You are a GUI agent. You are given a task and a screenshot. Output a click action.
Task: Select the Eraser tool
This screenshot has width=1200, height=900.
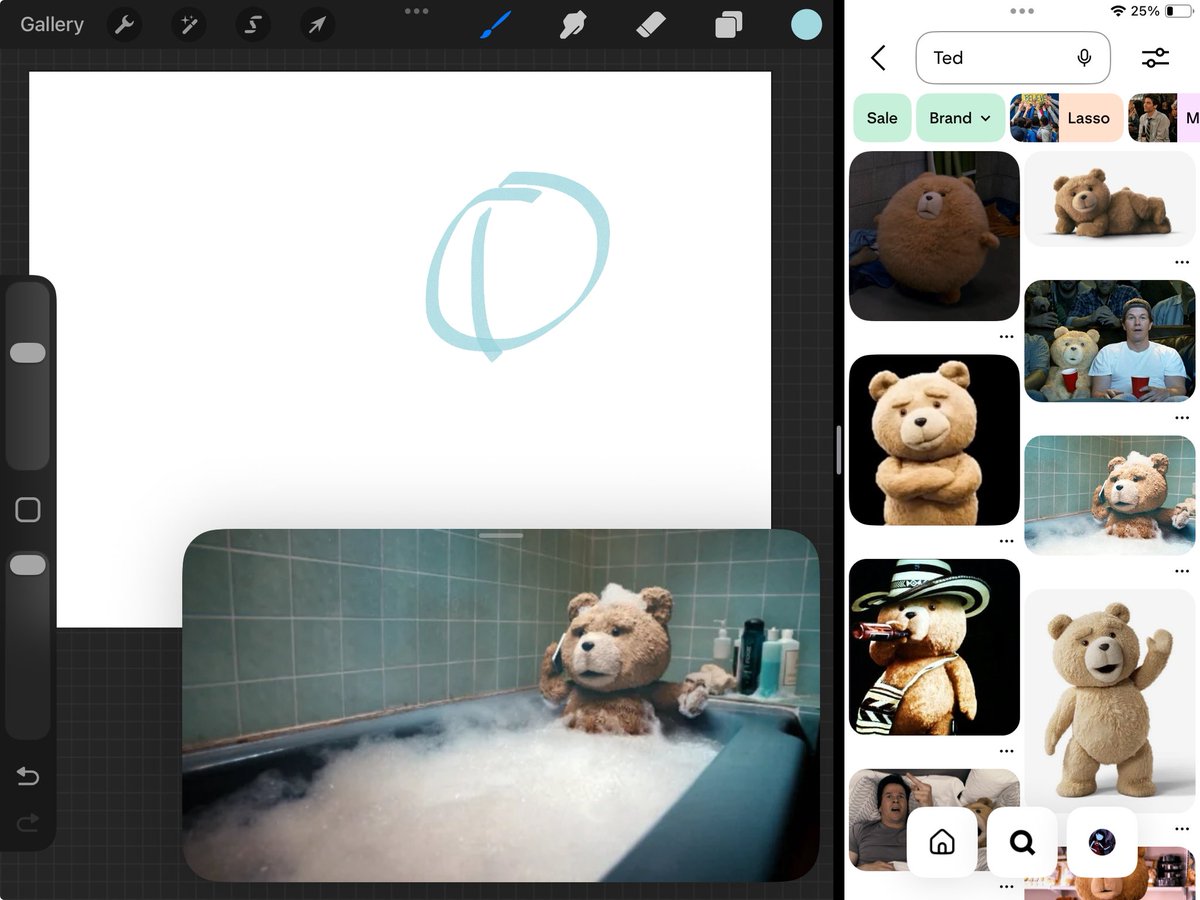651,25
